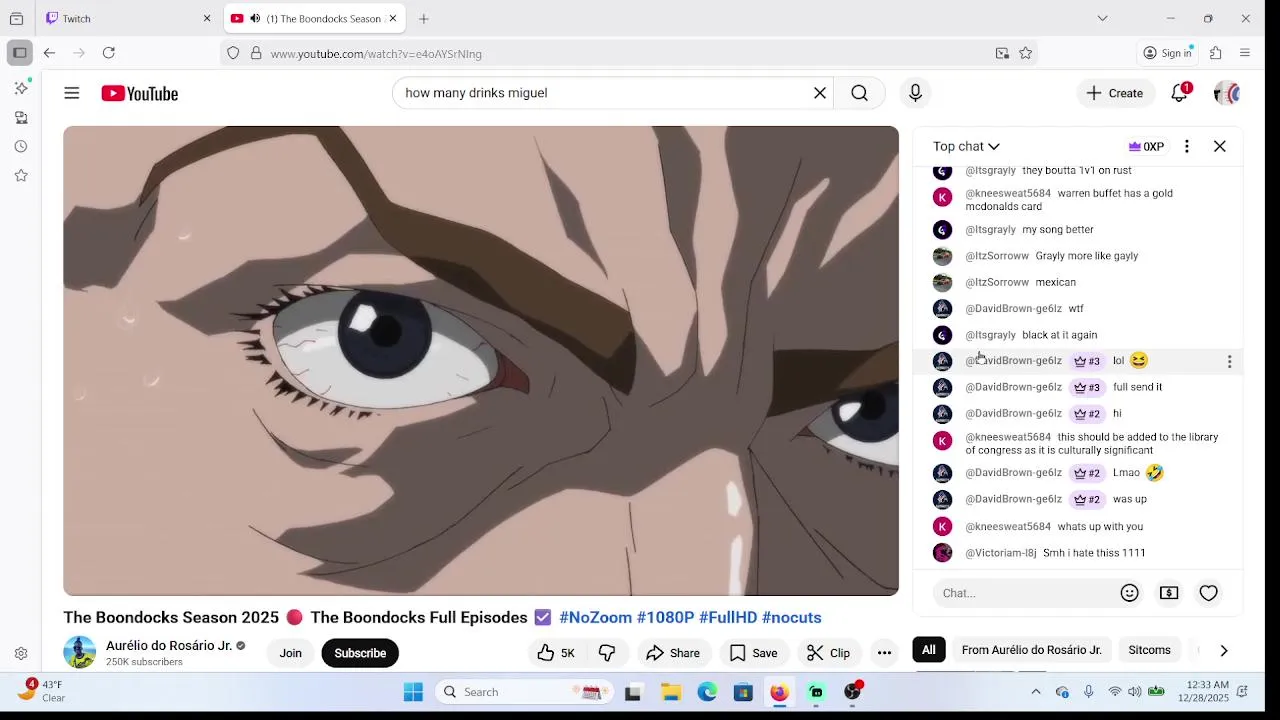Select the All filter chip
The width and height of the screenshot is (1280, 720).
[x=929, y=650]
